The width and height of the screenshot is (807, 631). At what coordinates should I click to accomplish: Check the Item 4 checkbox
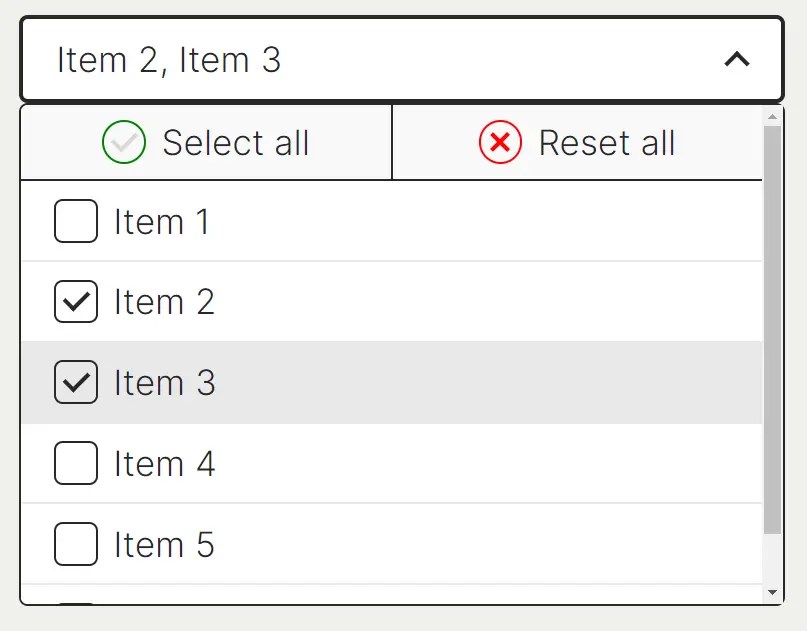[76, 463]
